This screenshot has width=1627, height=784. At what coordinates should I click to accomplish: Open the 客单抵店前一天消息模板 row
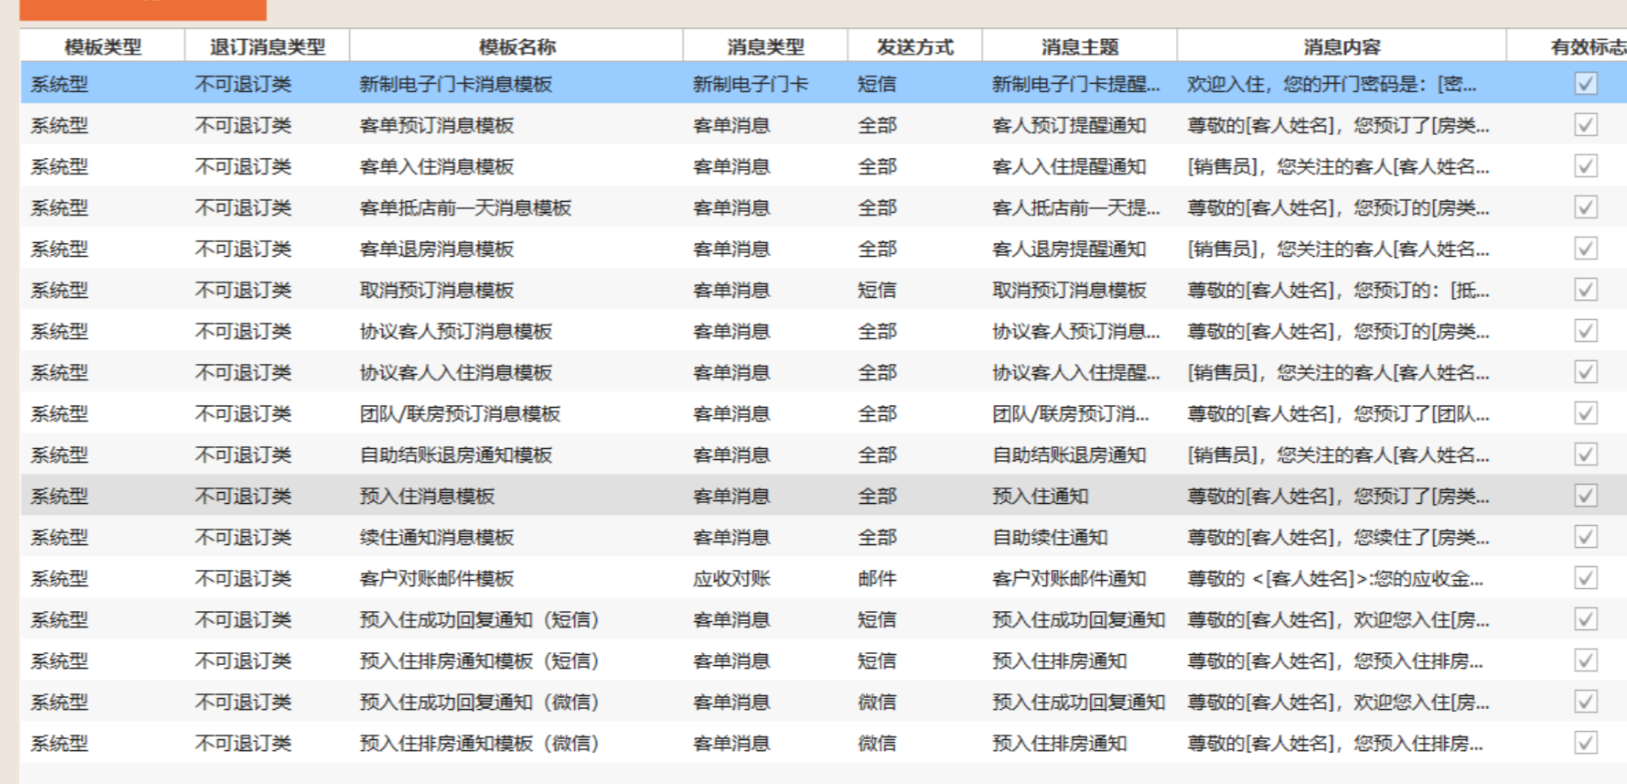[465, 208]
